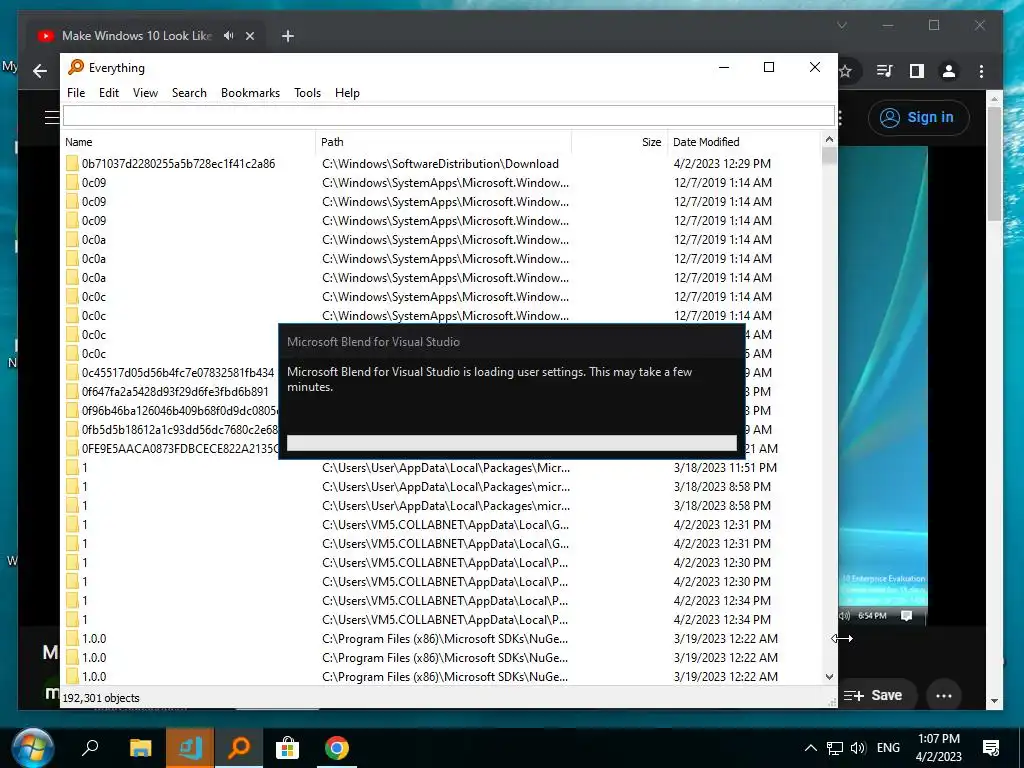Switch to Everything taskbar icon
Viewport: 1024px width, 768px height.
click(x=238, y=748)
